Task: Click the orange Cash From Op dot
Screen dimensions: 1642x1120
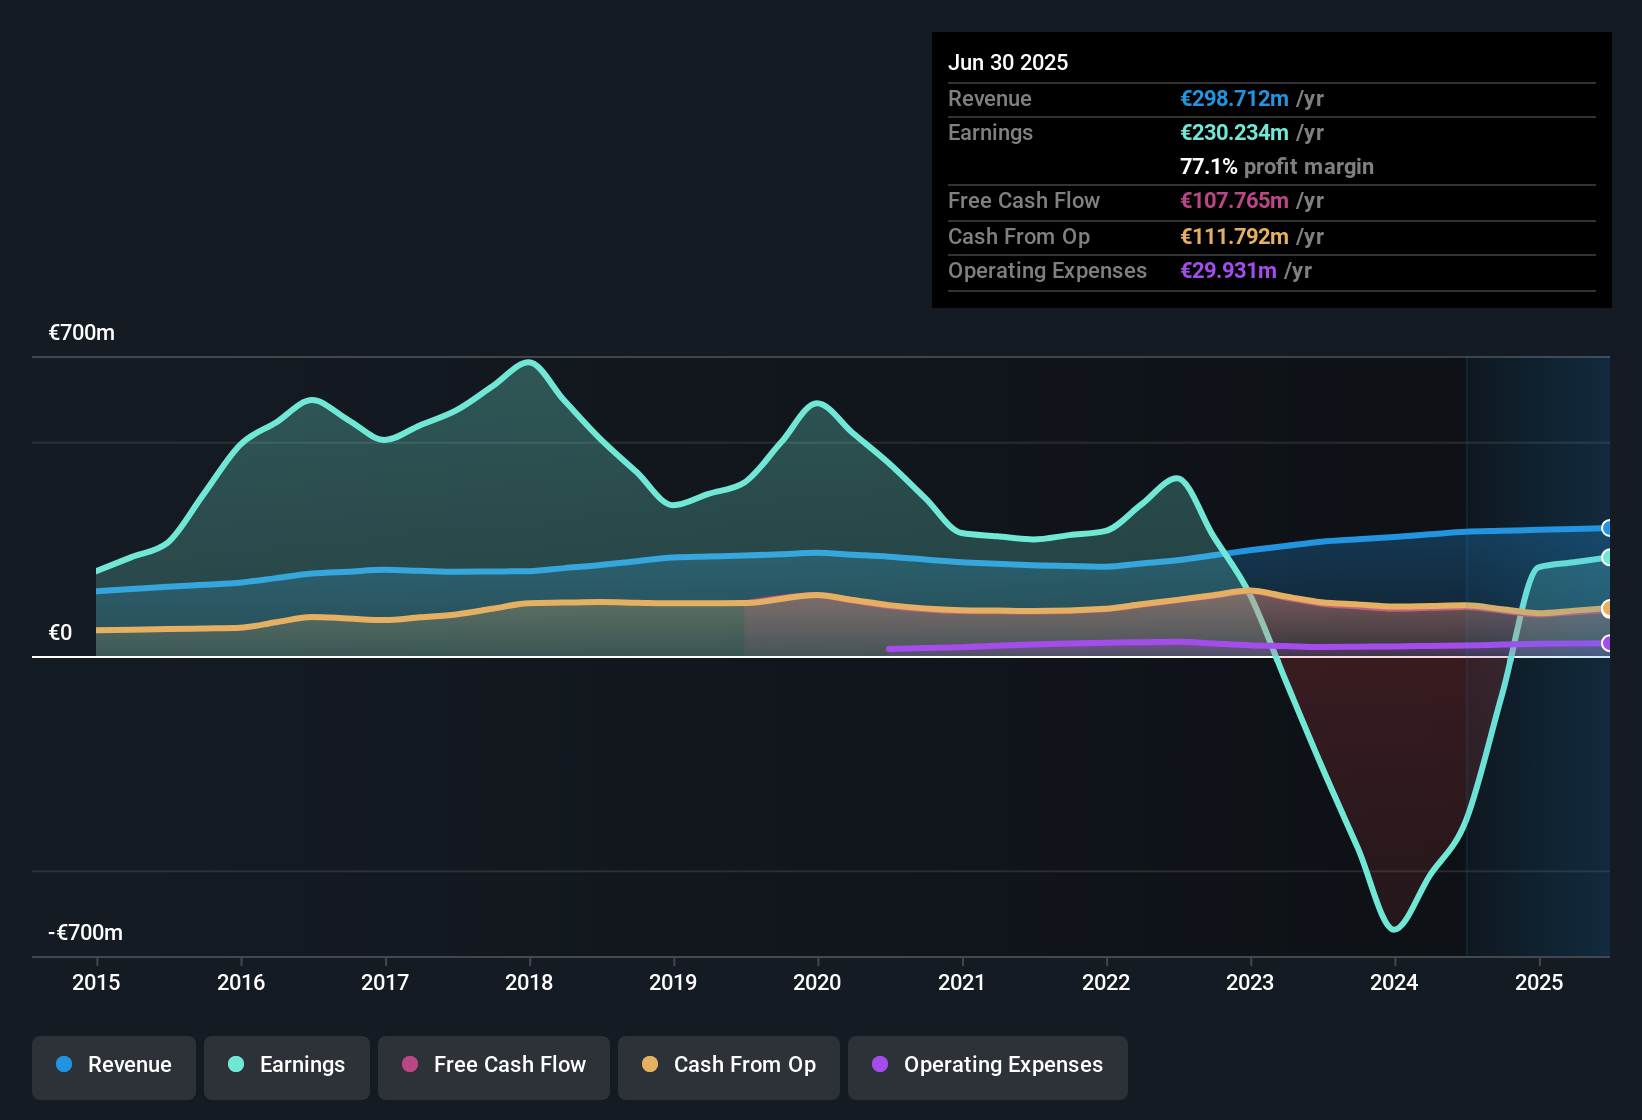Action: pos(650,1065)
